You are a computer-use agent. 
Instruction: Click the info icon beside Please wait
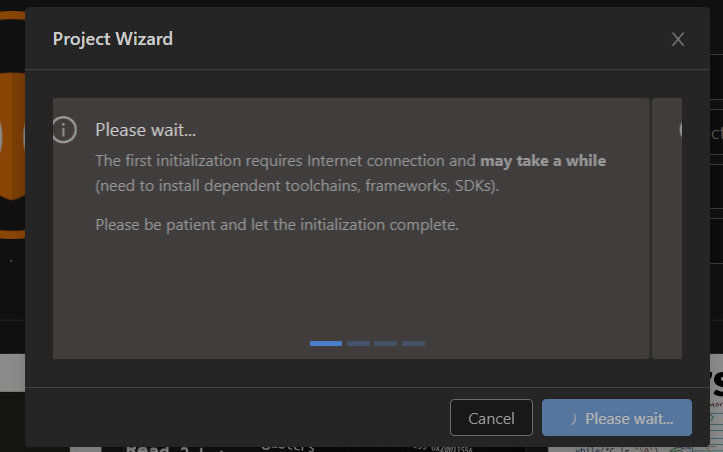click(x=64, y=130)
